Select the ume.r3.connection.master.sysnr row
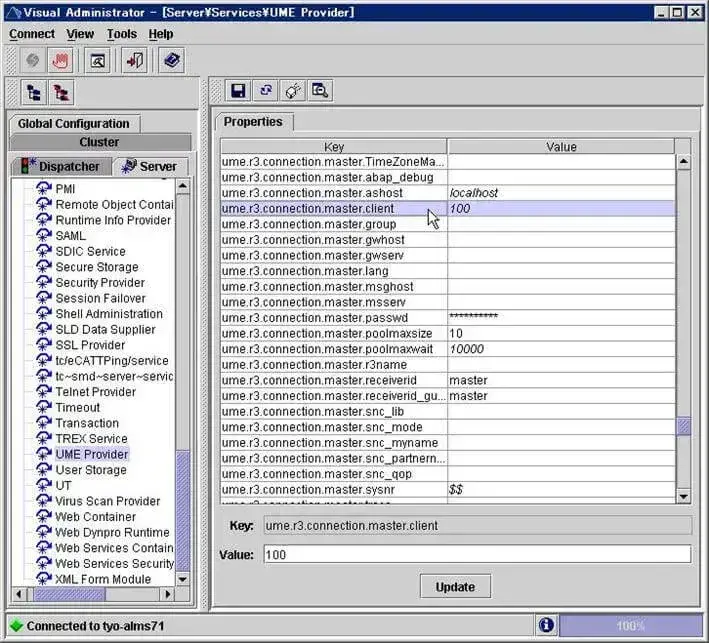Image resolution: width=709 pixels, height=643 pixels. click(x=448, y=489)
